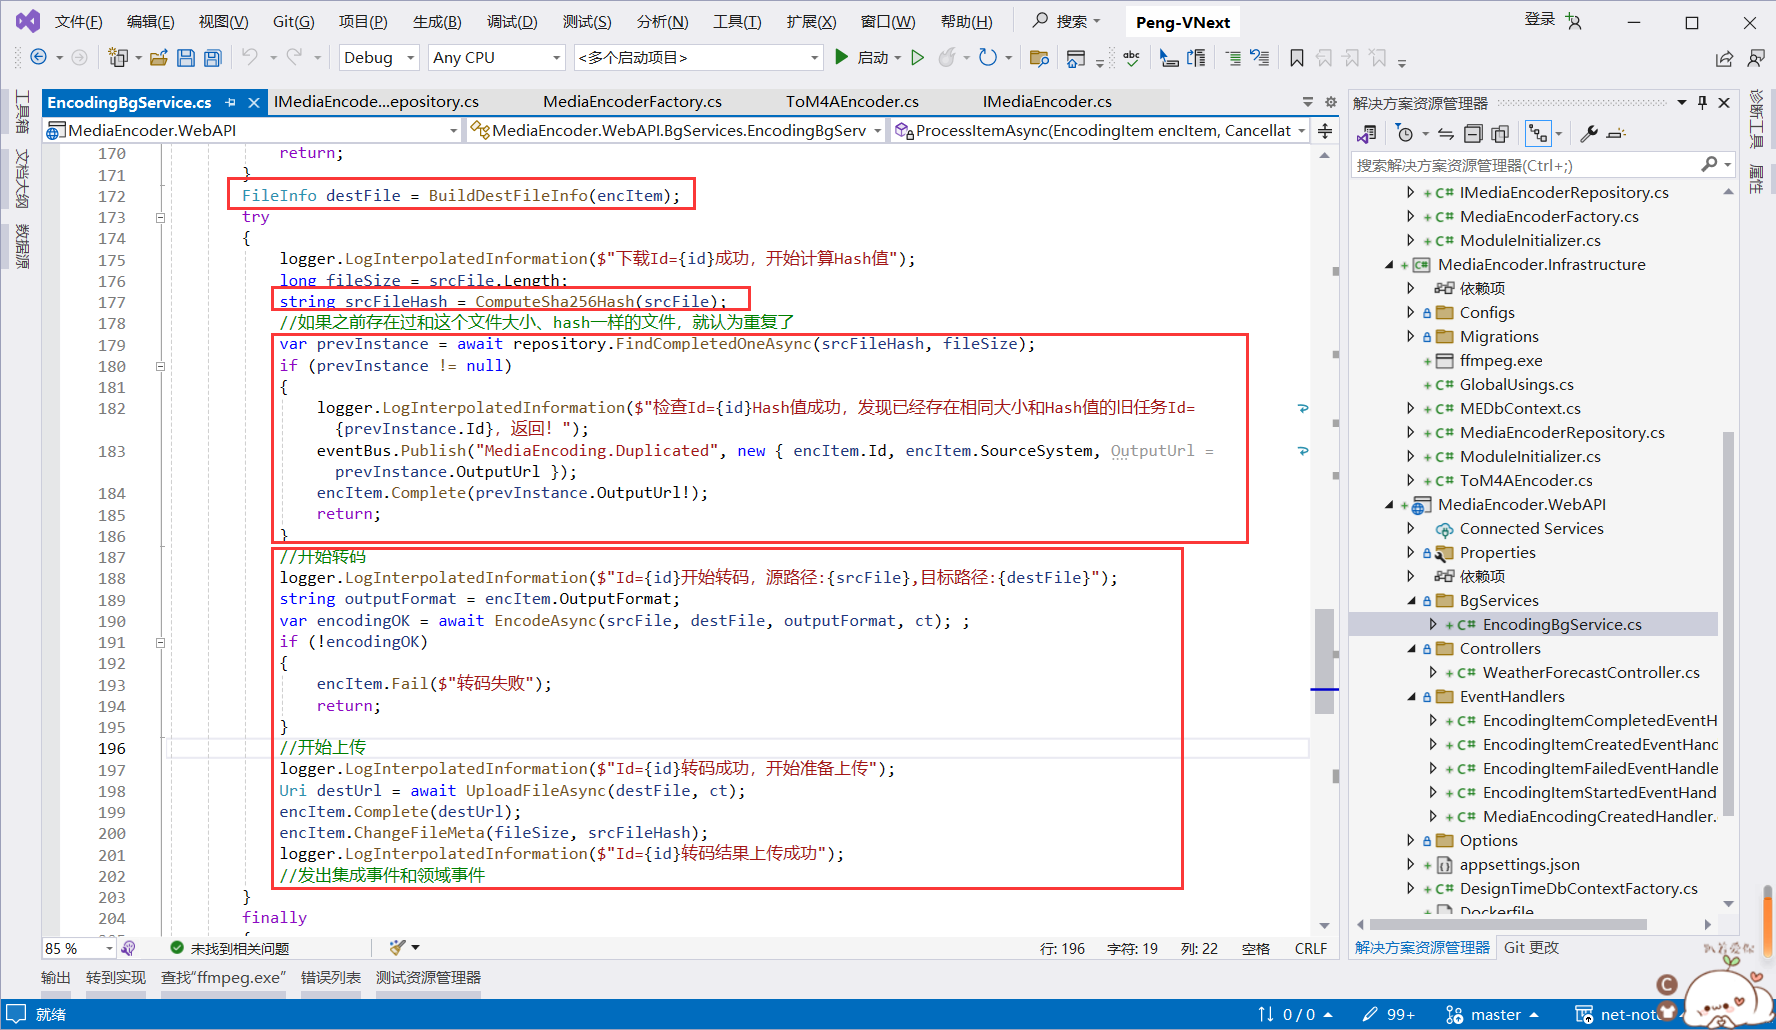Click the Navigate Forward arrow icon
Image resolution: width=1776 pixels, height=1030 pixels.
(80, 57)
